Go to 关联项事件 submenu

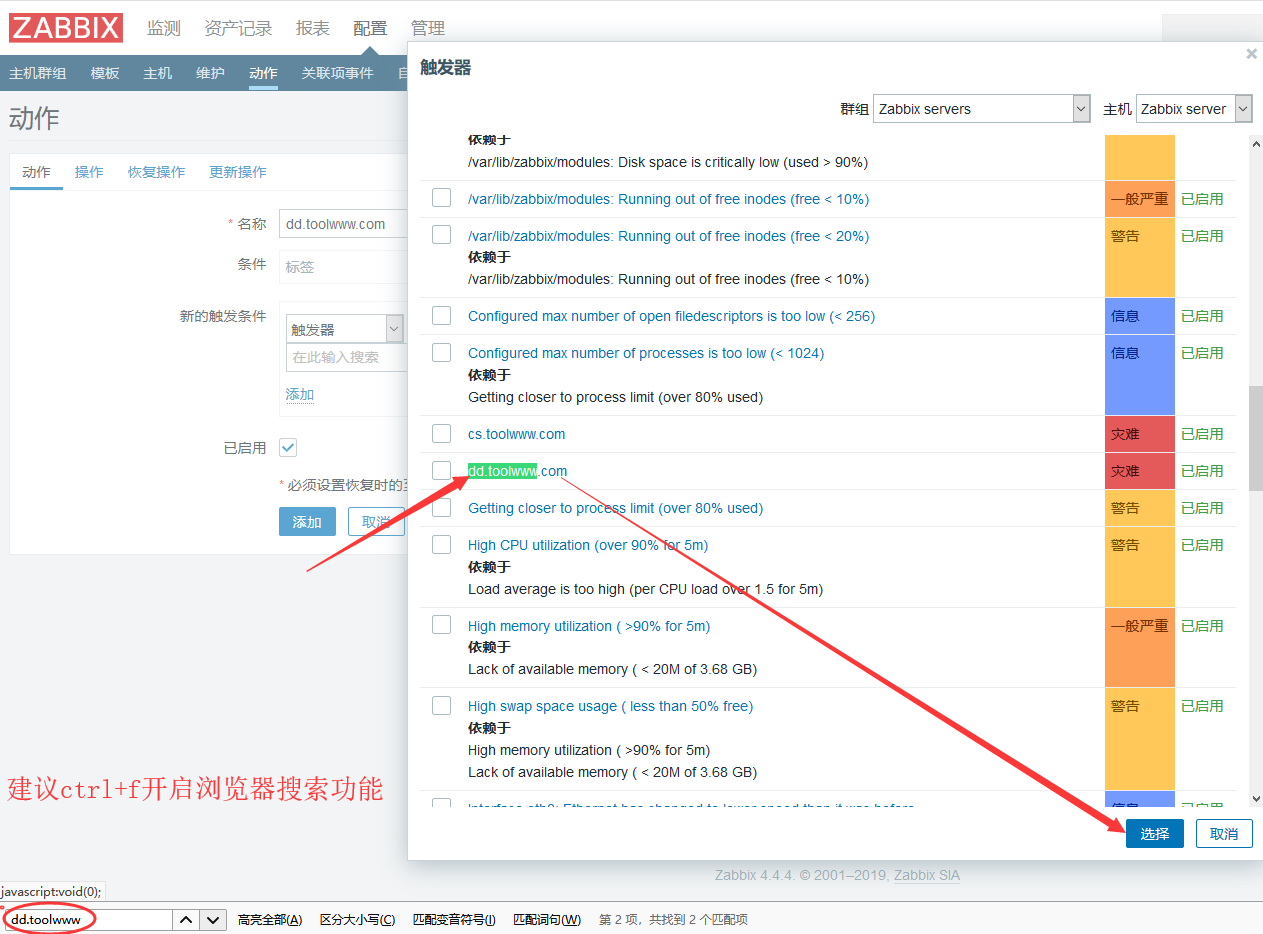tap(338, 73)
